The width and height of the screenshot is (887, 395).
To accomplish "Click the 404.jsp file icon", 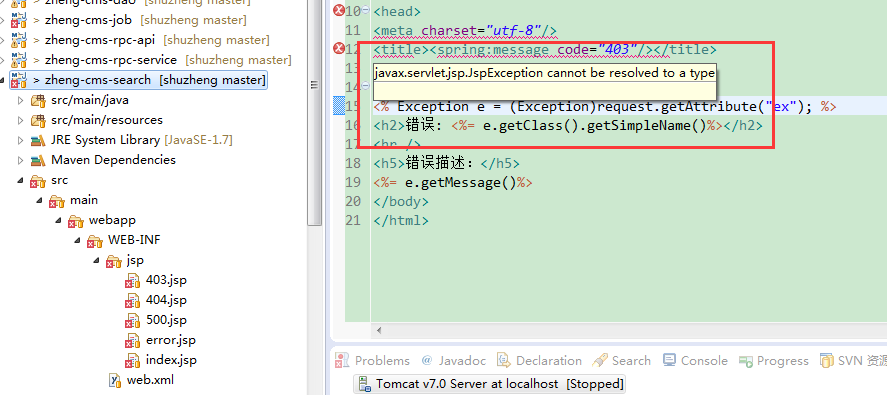I will pyautogui.click(x=132, y=300).
